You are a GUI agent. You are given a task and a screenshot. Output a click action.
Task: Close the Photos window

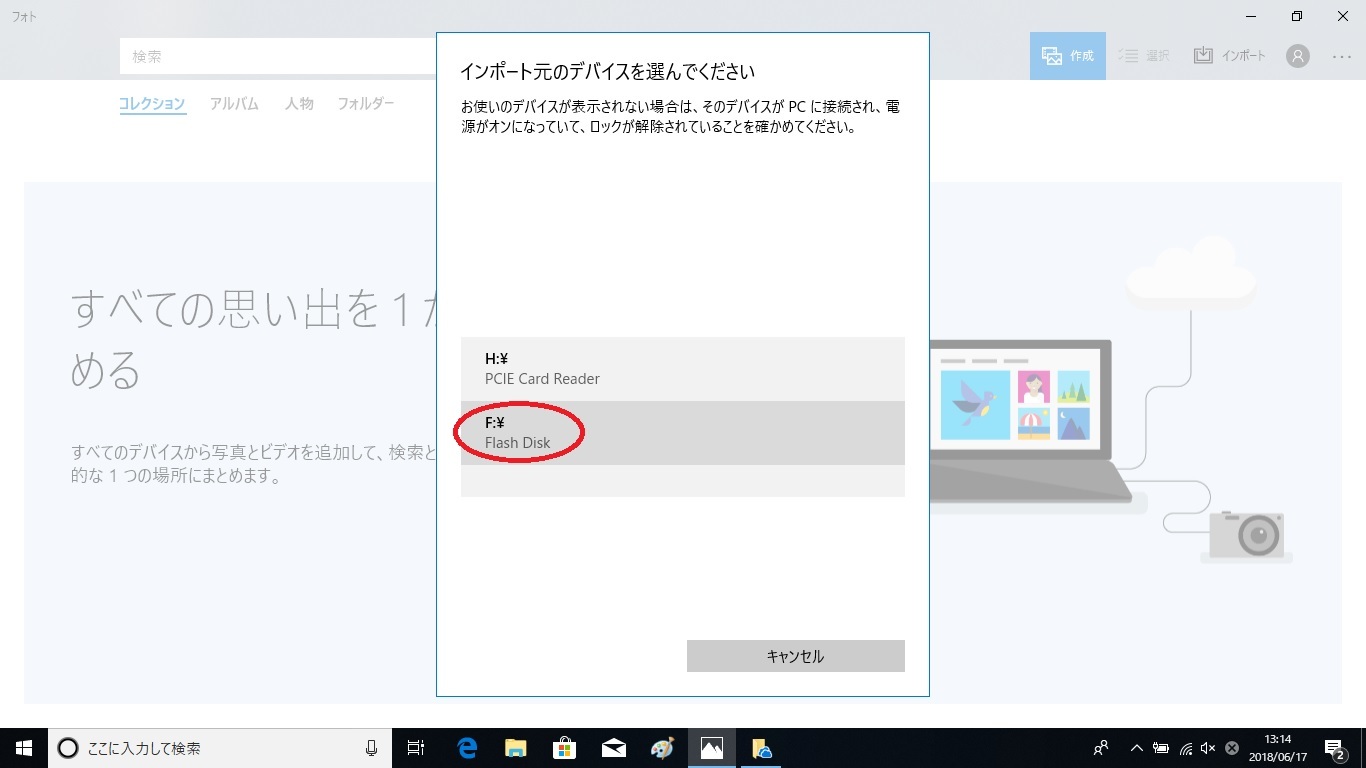click(1343, 16)
